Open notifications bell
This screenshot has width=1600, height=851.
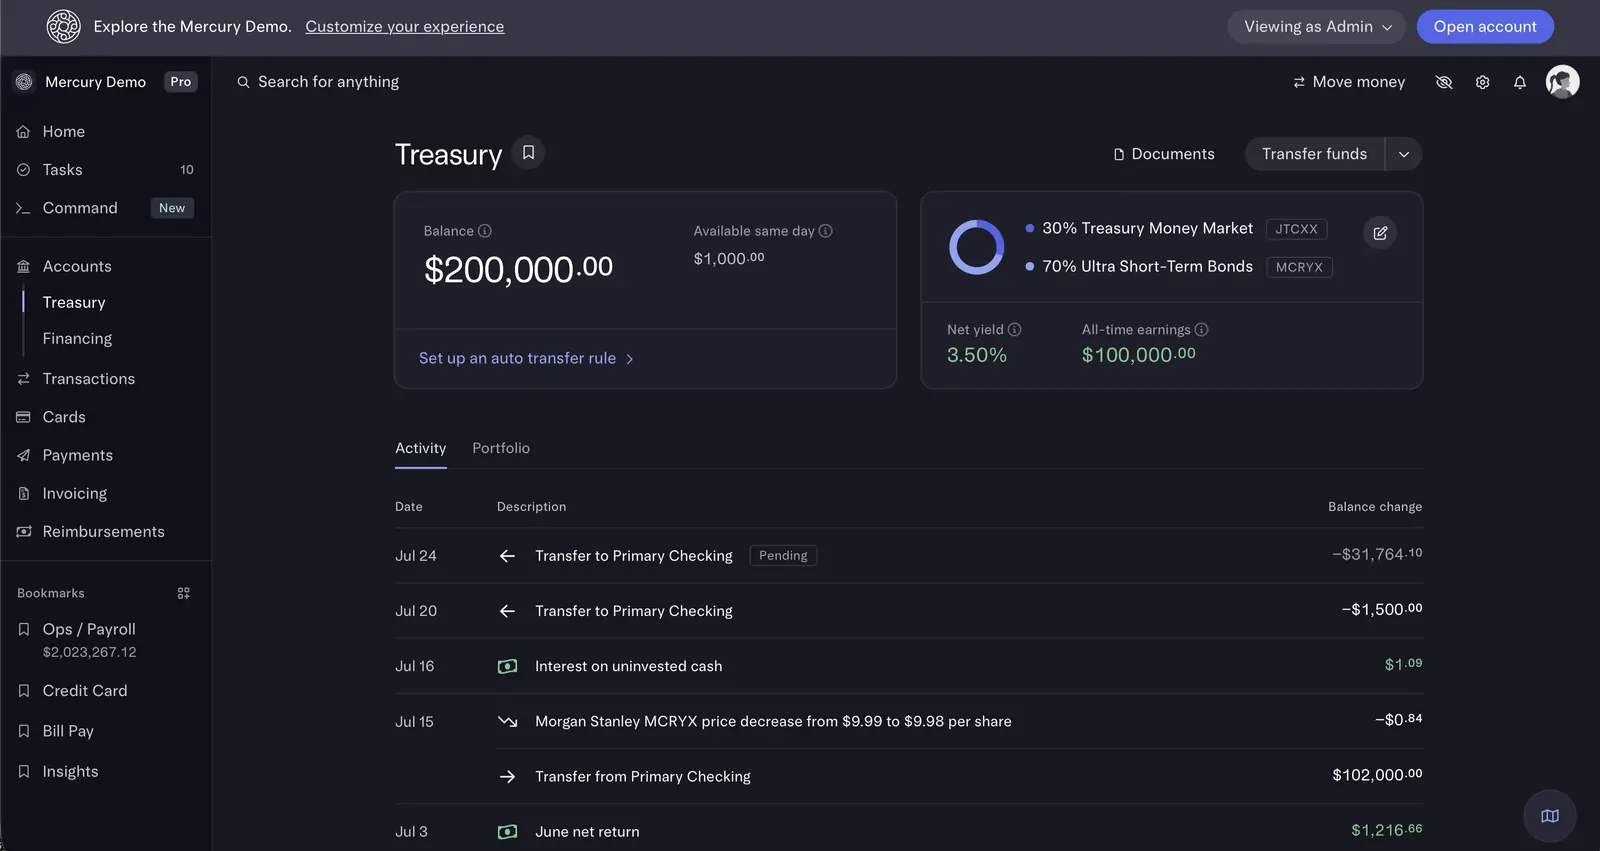pos(1519,82)
